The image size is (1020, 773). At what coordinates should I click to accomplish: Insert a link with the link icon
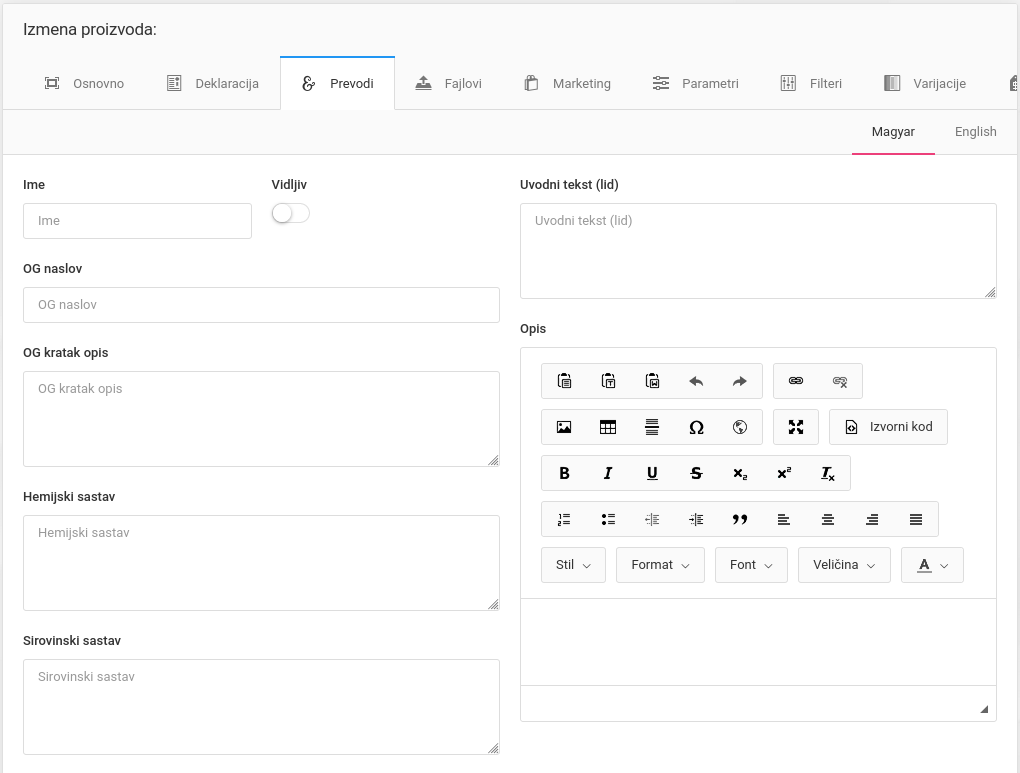[x=796, y=381]
